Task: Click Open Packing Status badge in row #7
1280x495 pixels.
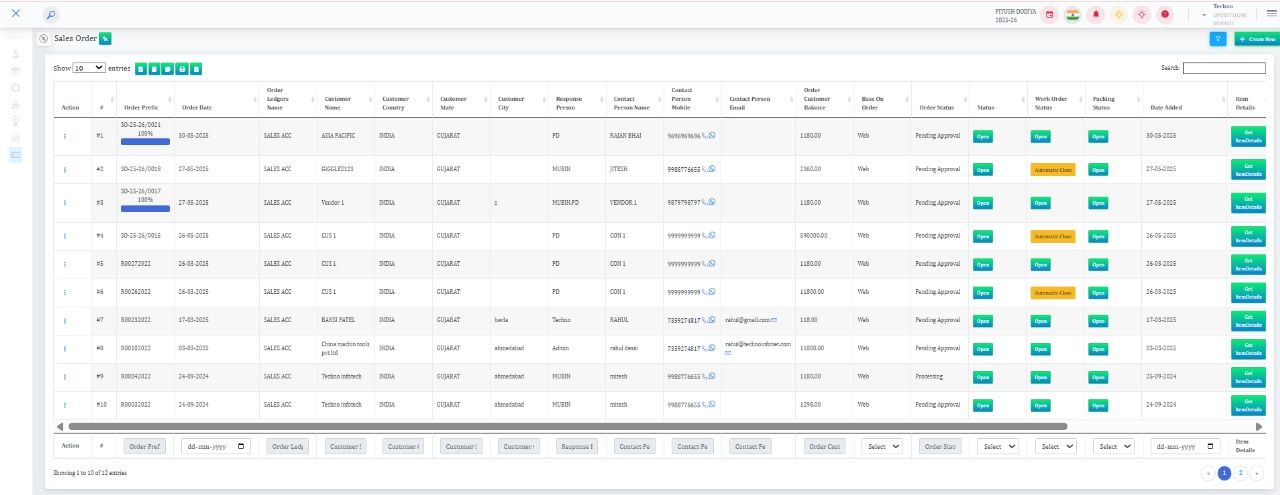Action: [1099, 320]
